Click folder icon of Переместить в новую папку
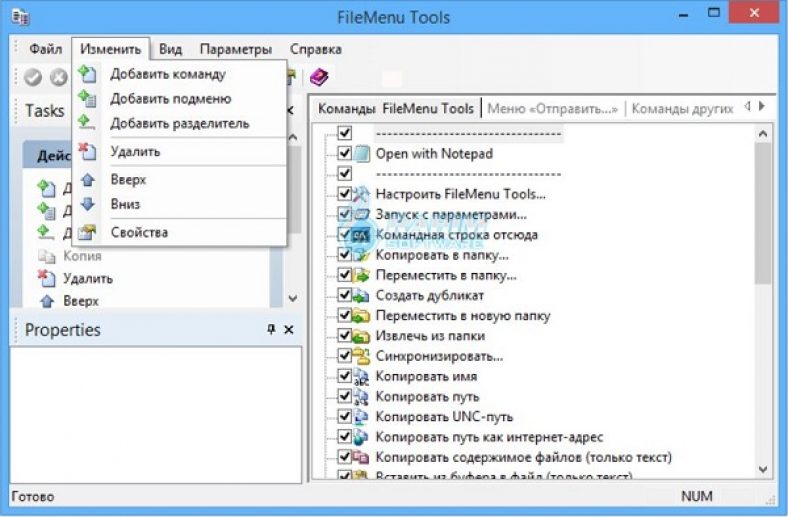 361,316
